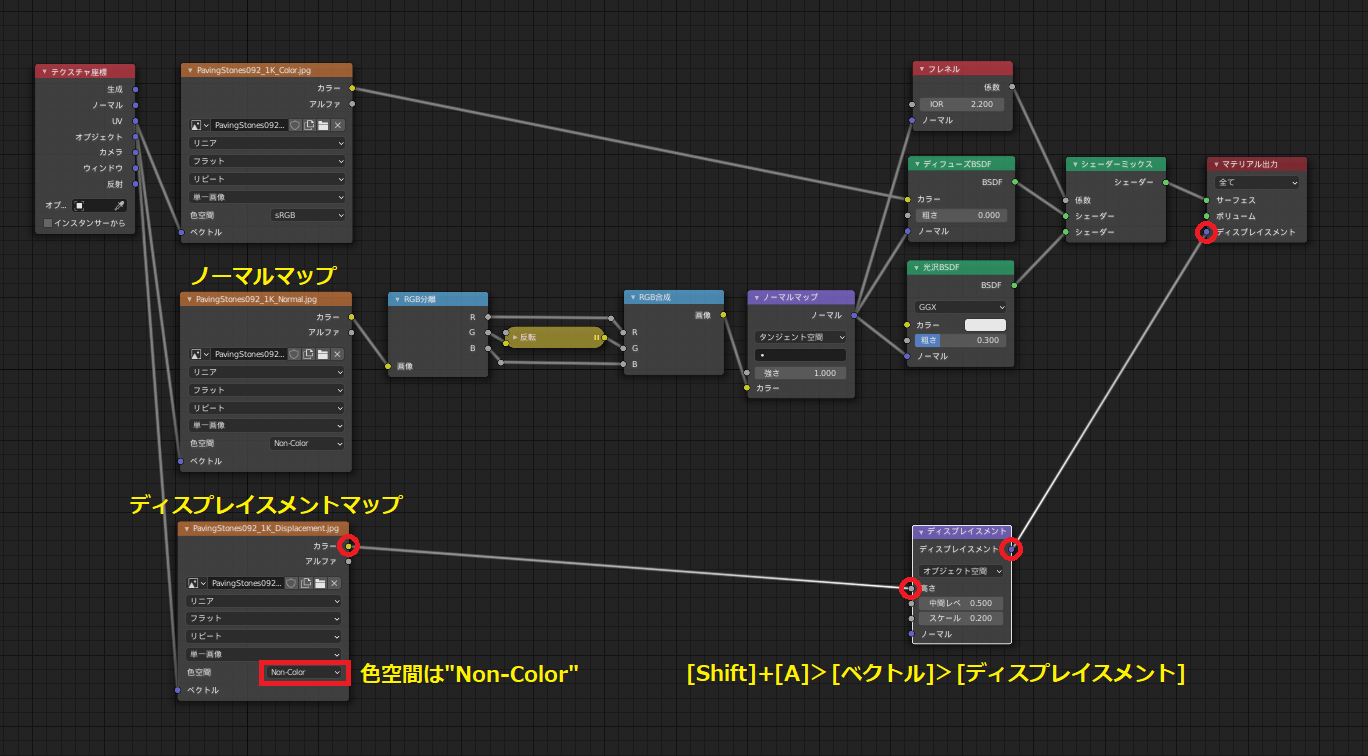The height and width of the screenshot is (756, 1368).
Task: Open リニア interpolation dropdown in Color node
Action: pyautogui.click(x=267, y=143)
